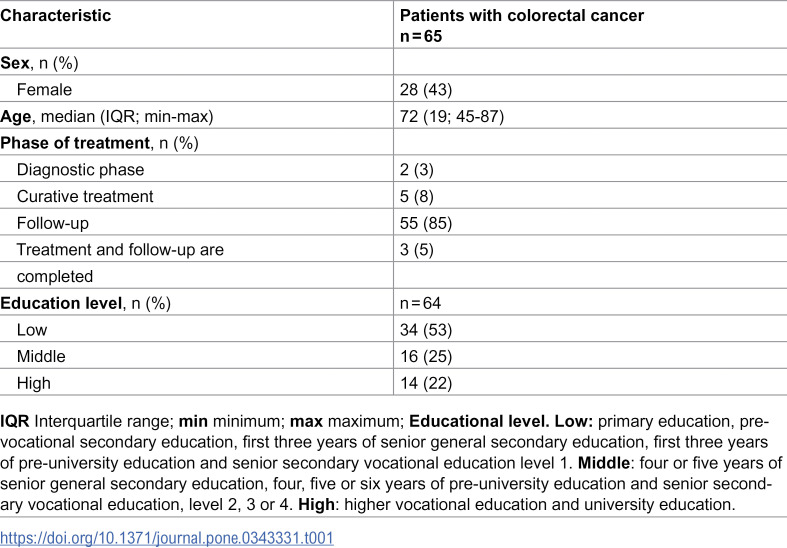787x548 pixels.
Task: Select the 55 (85) Follow-up value
Action: point(426,223)
